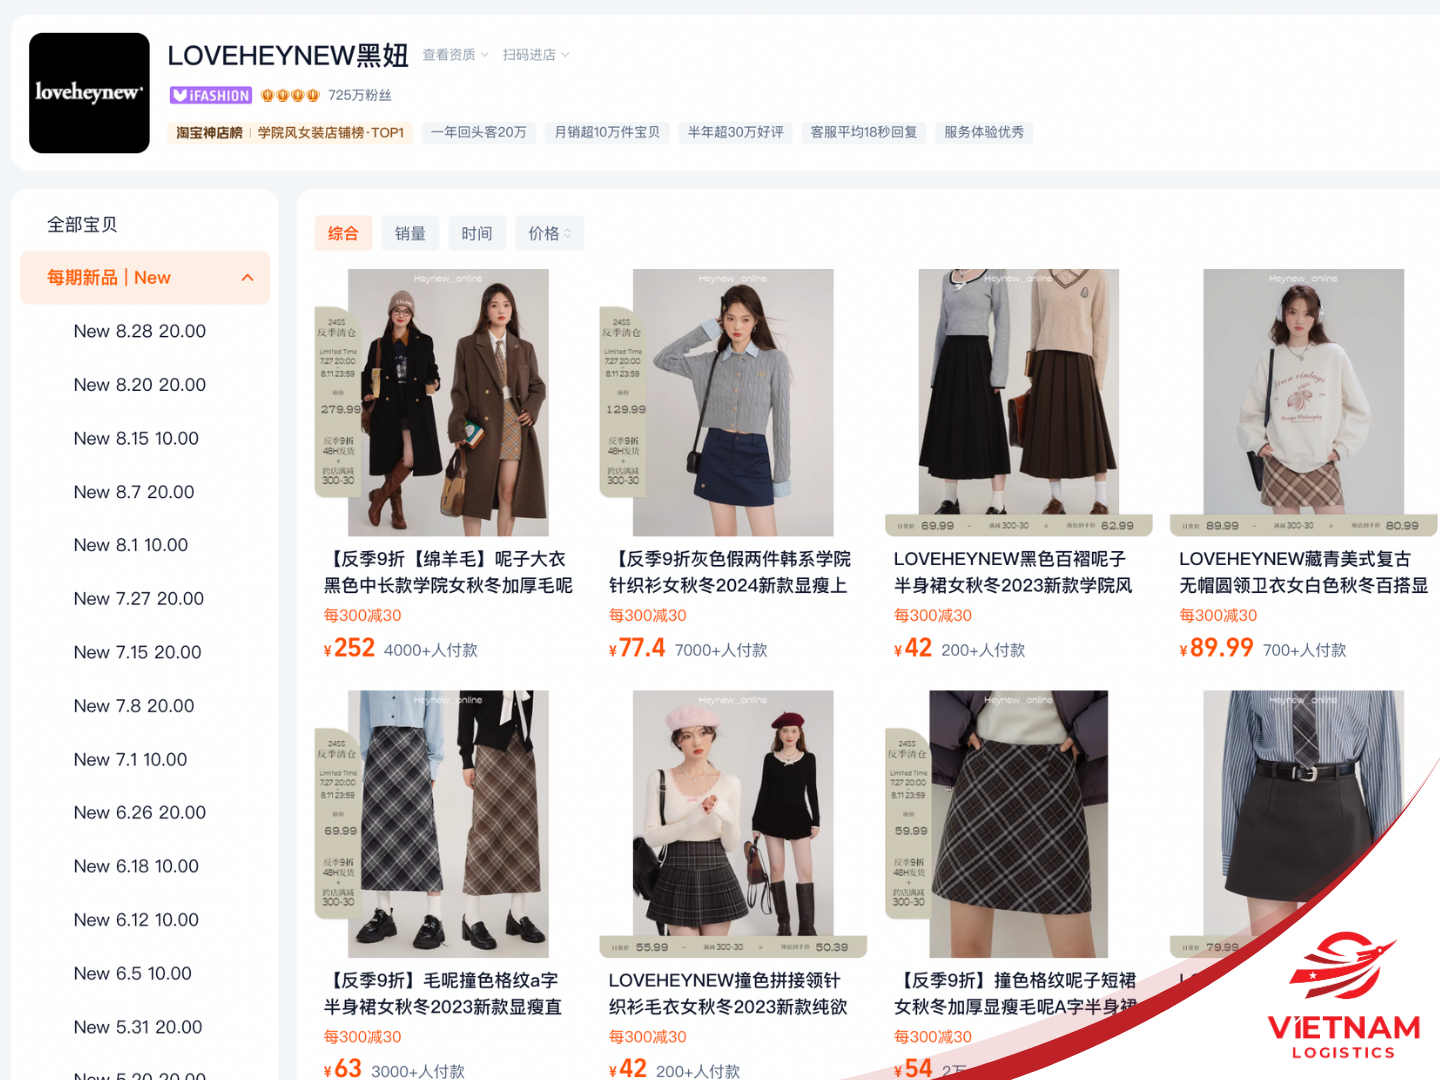Click the 服务体验优秀 tag
This screenshot has width=1440, height=1080.
pos(984,132)
